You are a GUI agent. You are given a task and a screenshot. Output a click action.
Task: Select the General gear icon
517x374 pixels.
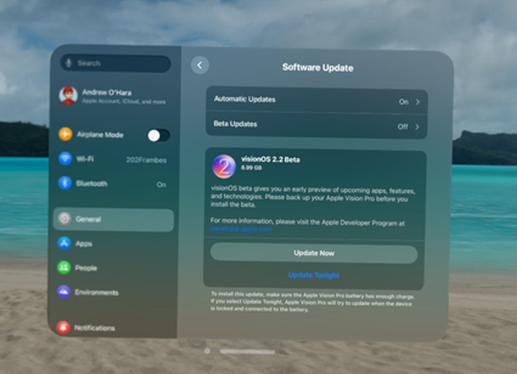[x=64, y=219]
